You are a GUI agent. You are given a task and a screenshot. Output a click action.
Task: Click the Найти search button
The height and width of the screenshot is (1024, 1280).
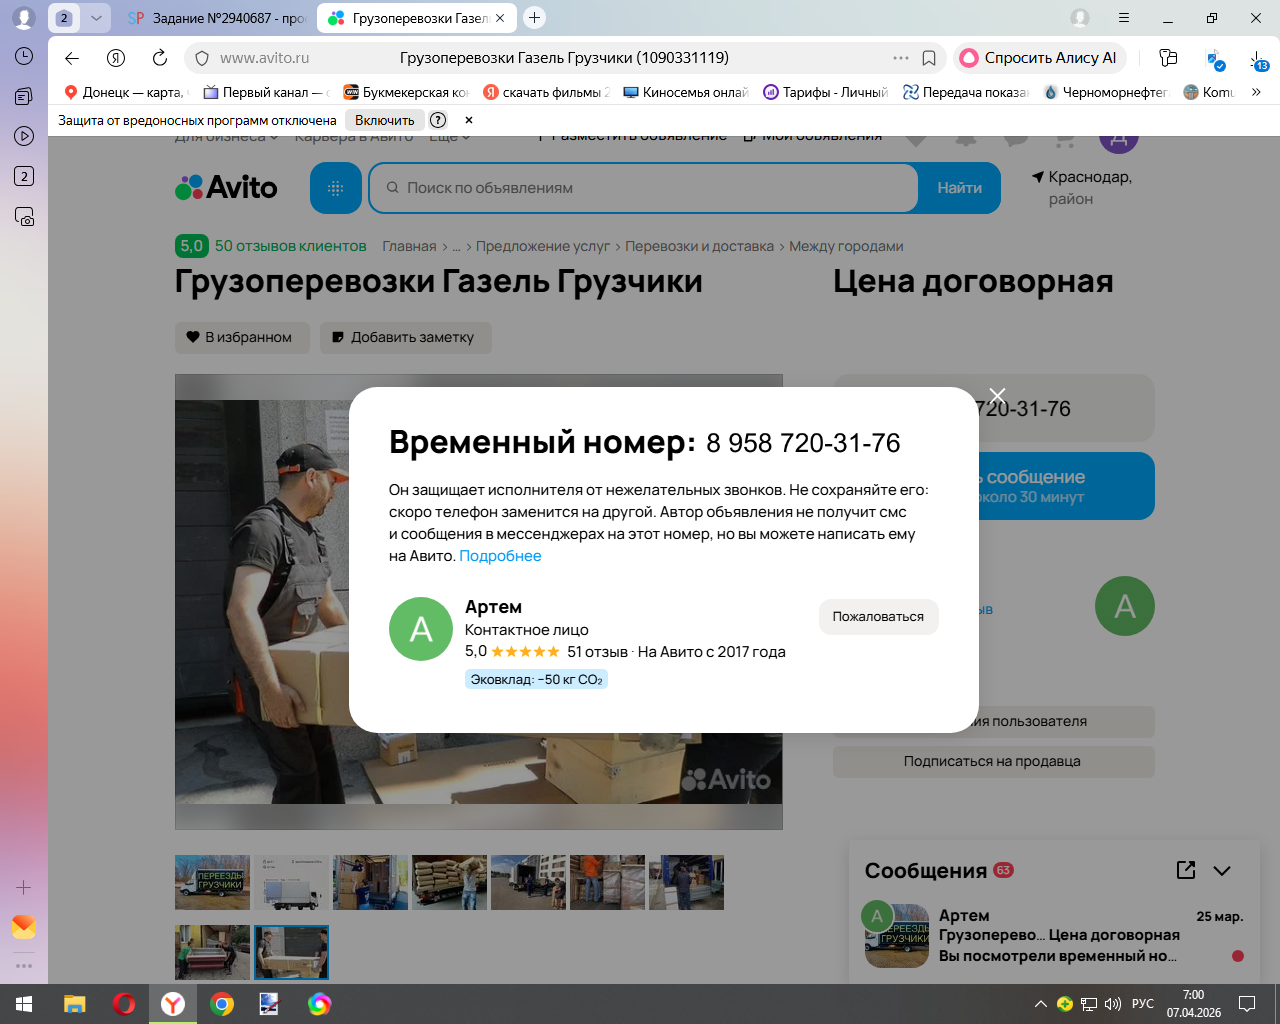959,188
